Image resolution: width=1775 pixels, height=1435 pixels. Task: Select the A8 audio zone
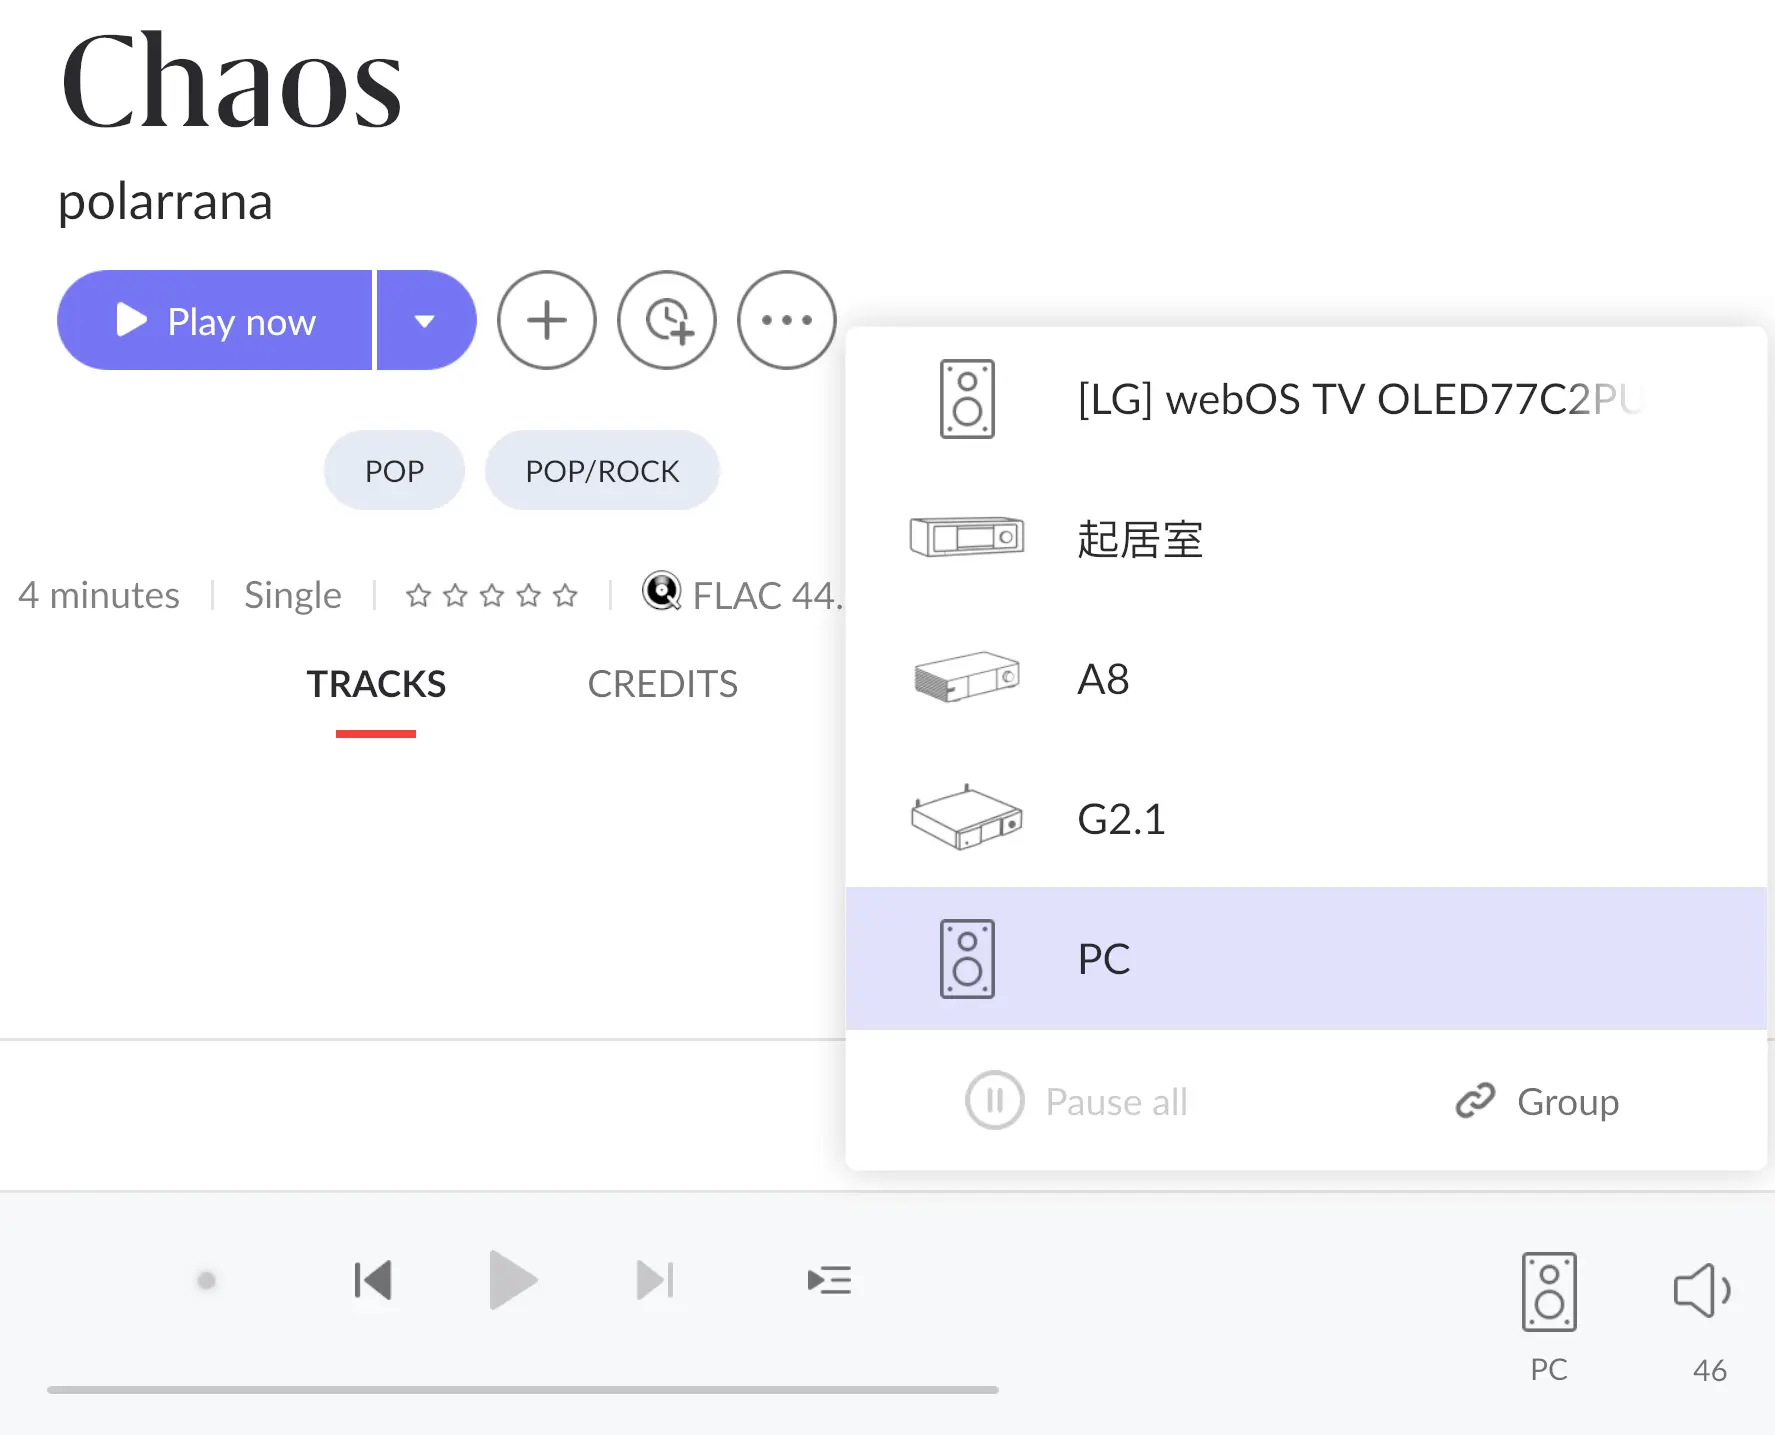(1305, 679)
